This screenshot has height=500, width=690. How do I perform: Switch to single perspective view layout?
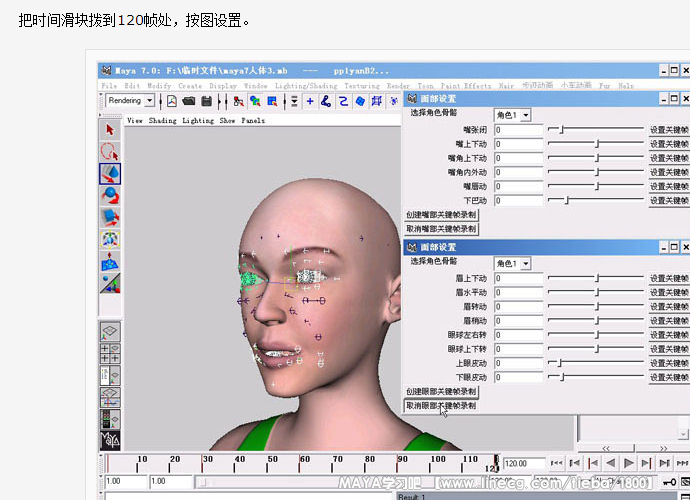[x=110, y=331]
